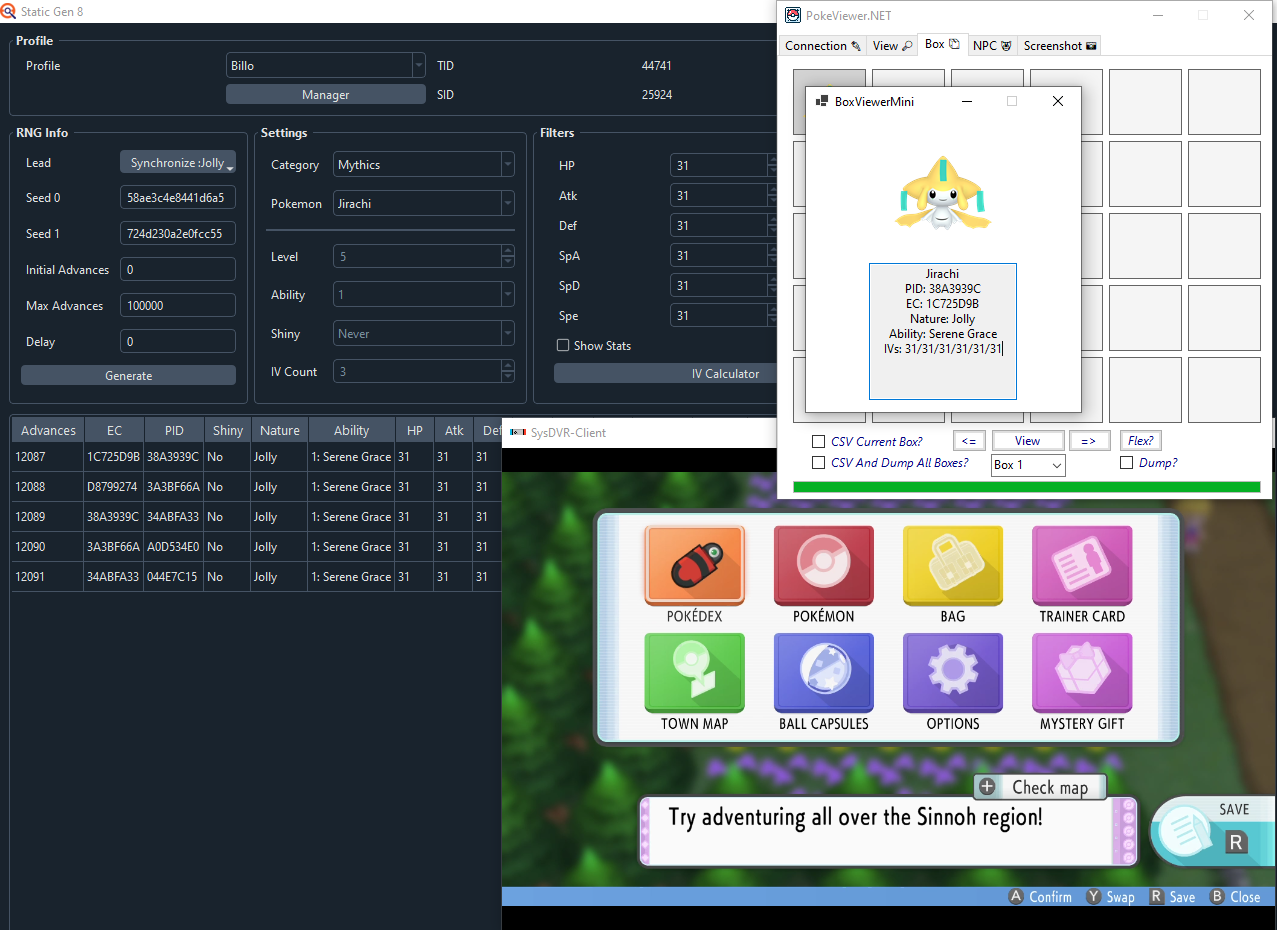Open the Bag menu icon
Viewport: 1277px width, 930px height.
pyautogui.click(x=953, y=565)
